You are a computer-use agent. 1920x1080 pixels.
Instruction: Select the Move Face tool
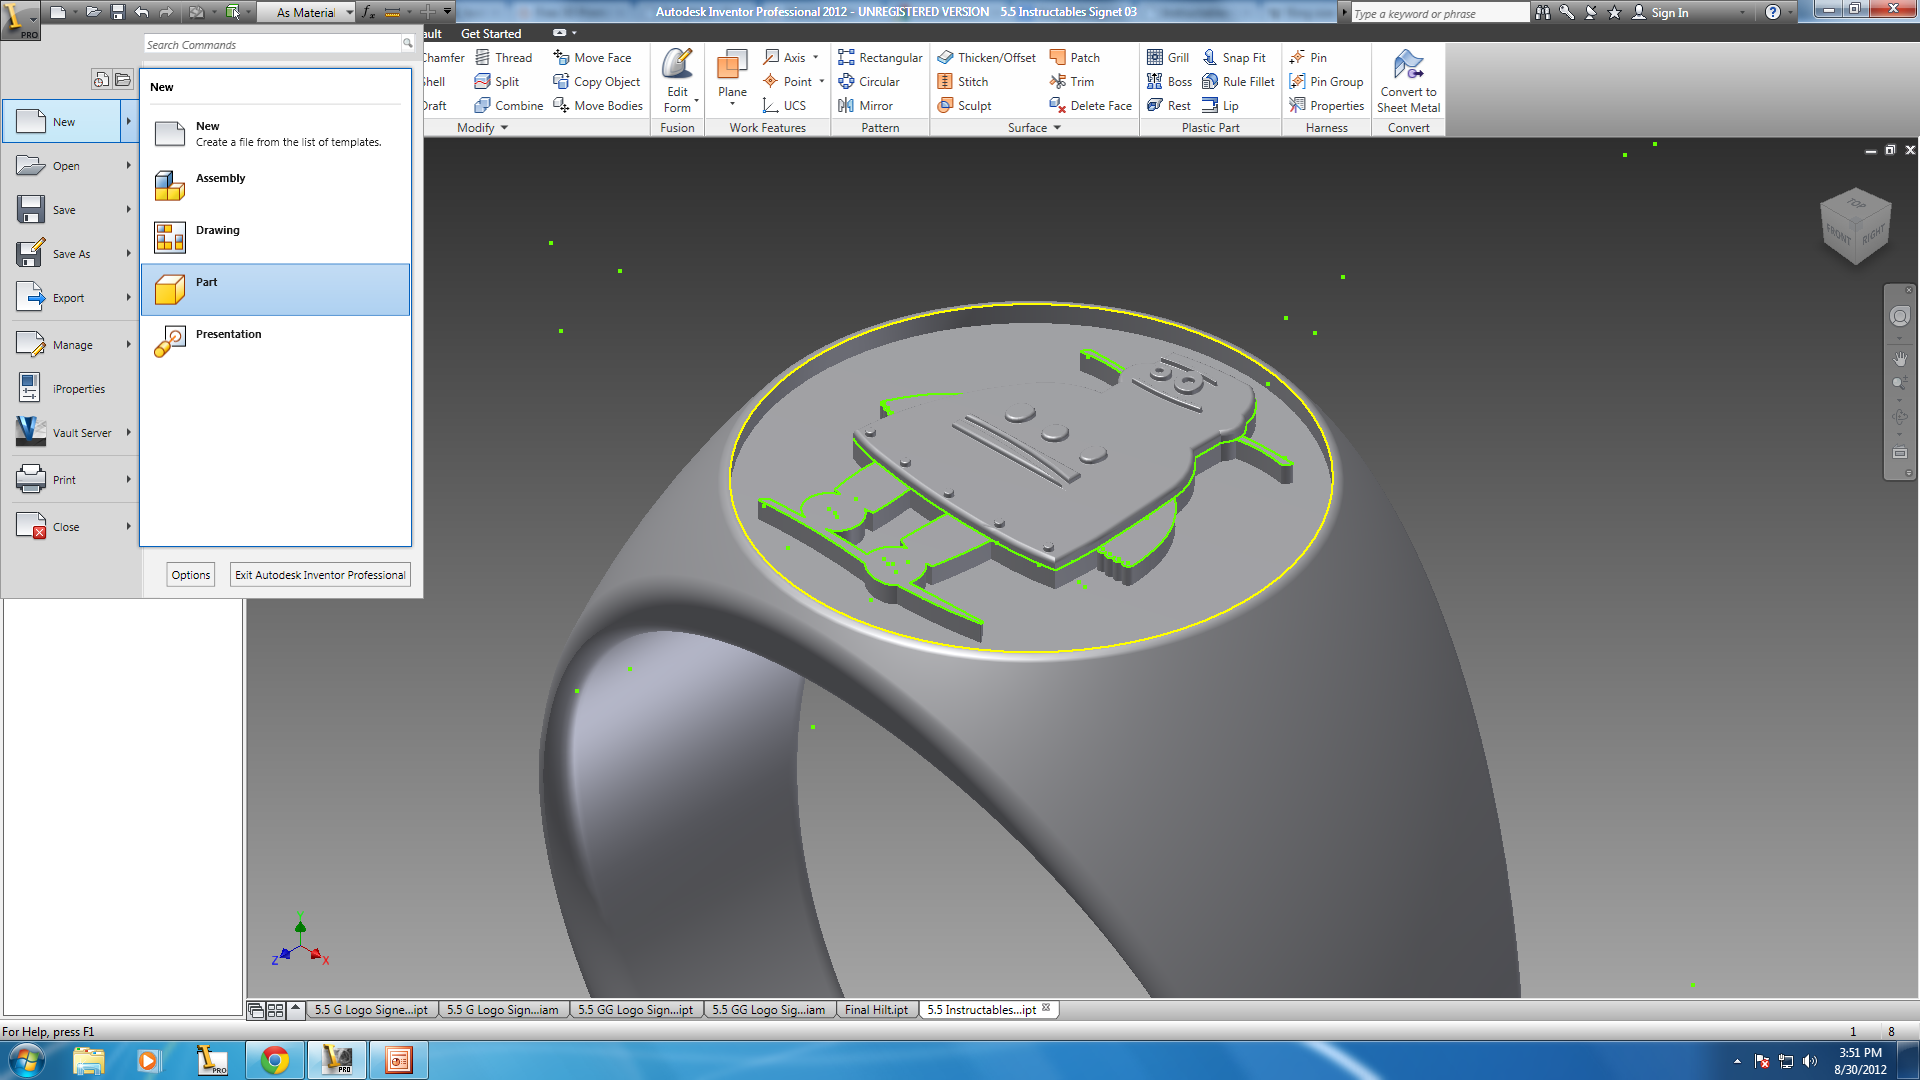pyautogui.click(x=592, y=58)
